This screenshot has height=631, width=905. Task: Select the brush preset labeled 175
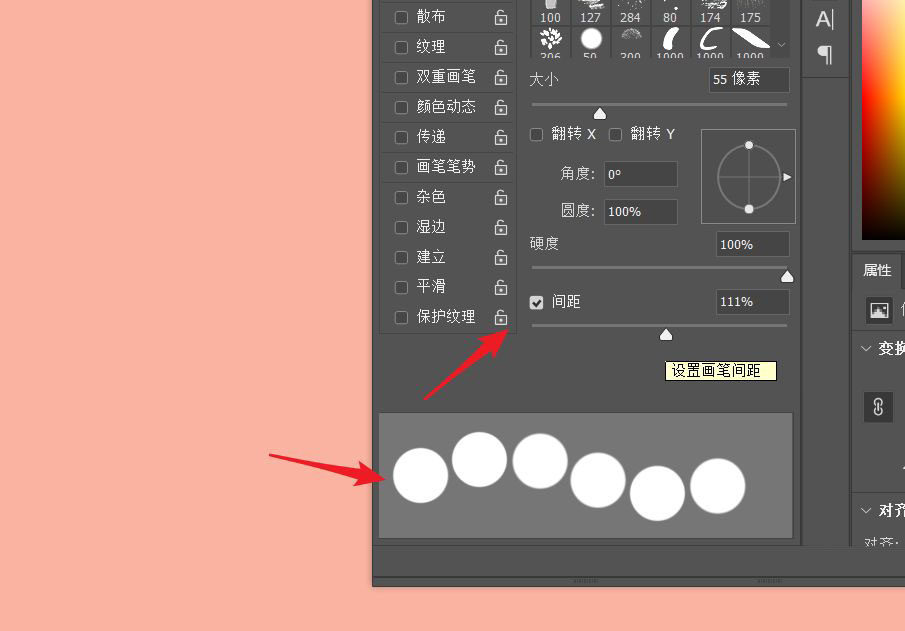click(750, 12)
